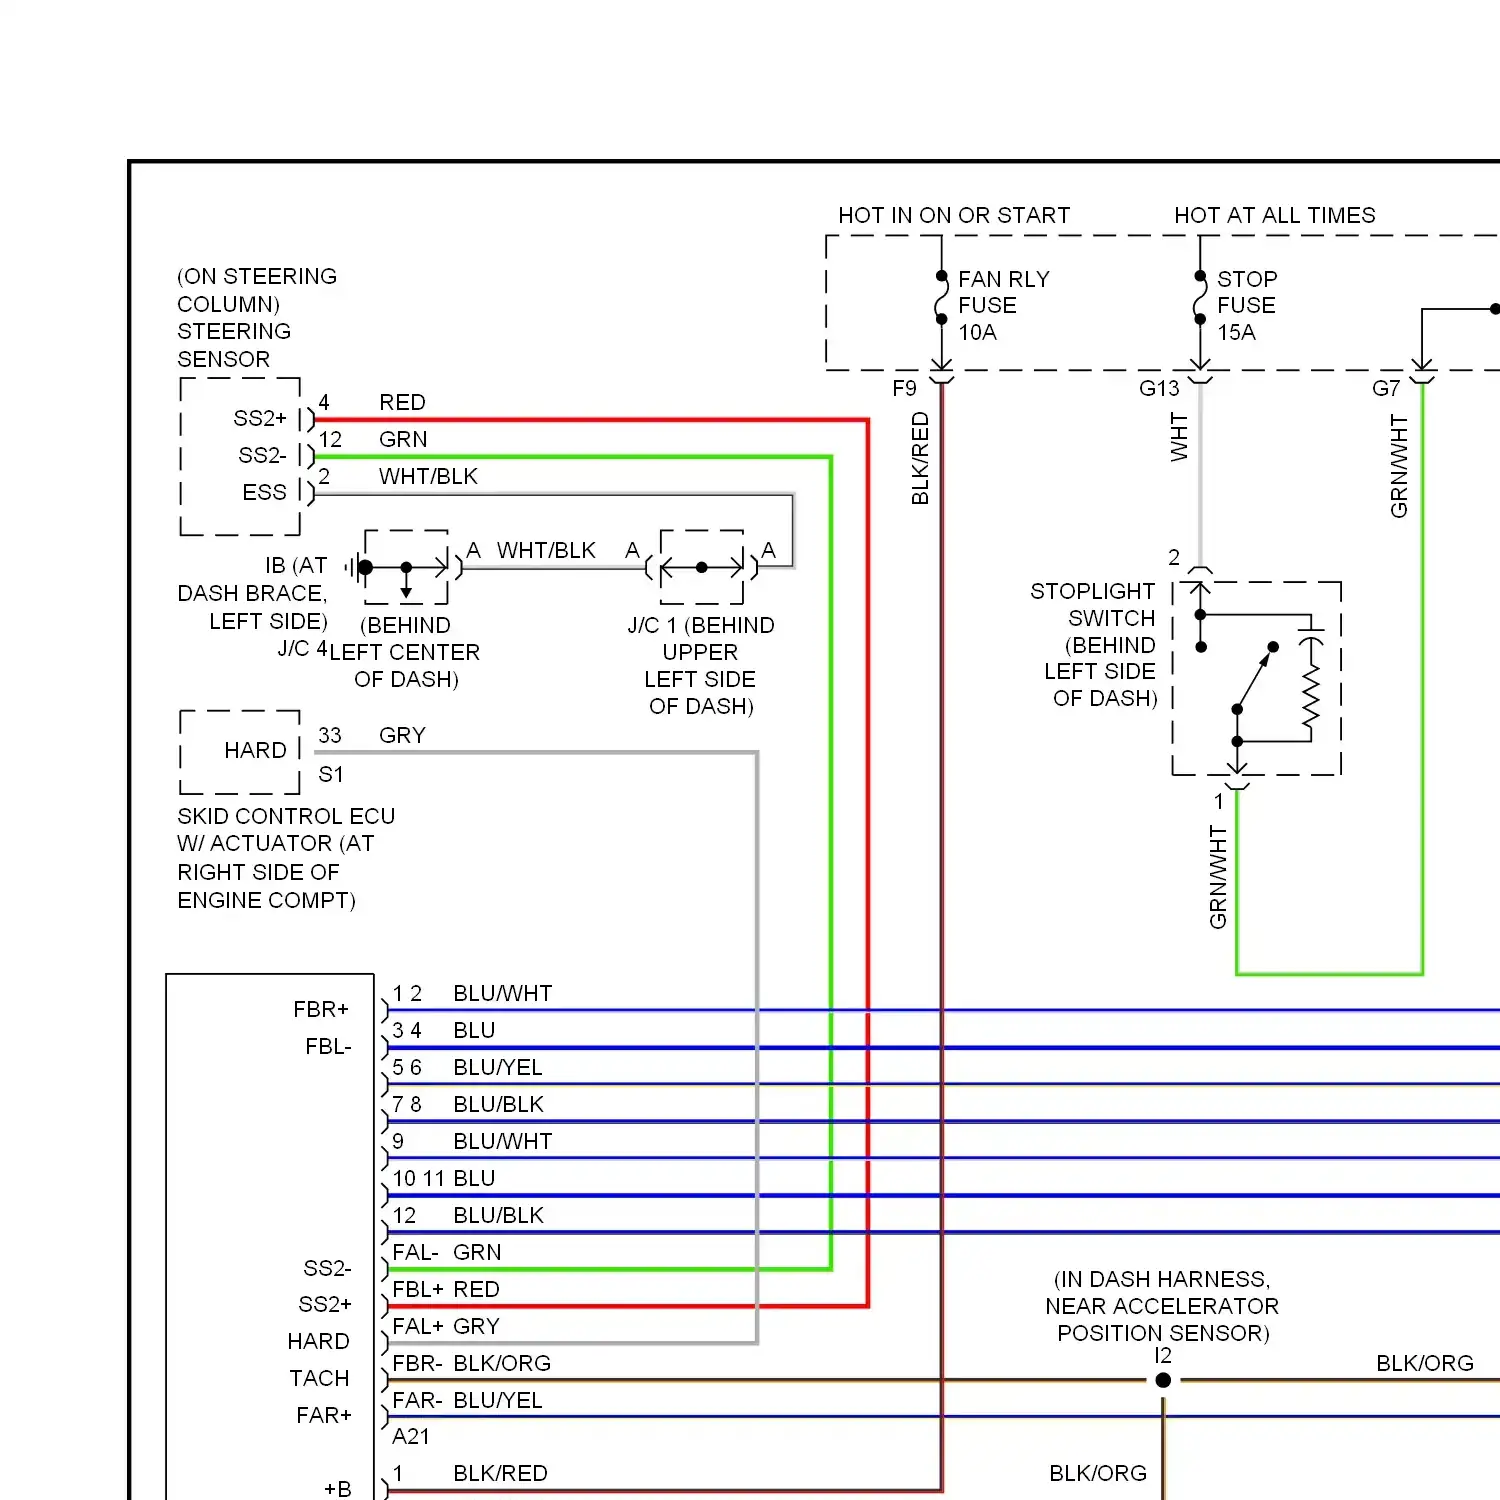Select the IN DASH HARNESS location note
The width and height of the screenshot is (1500, 1500).
(1162, 1306)
